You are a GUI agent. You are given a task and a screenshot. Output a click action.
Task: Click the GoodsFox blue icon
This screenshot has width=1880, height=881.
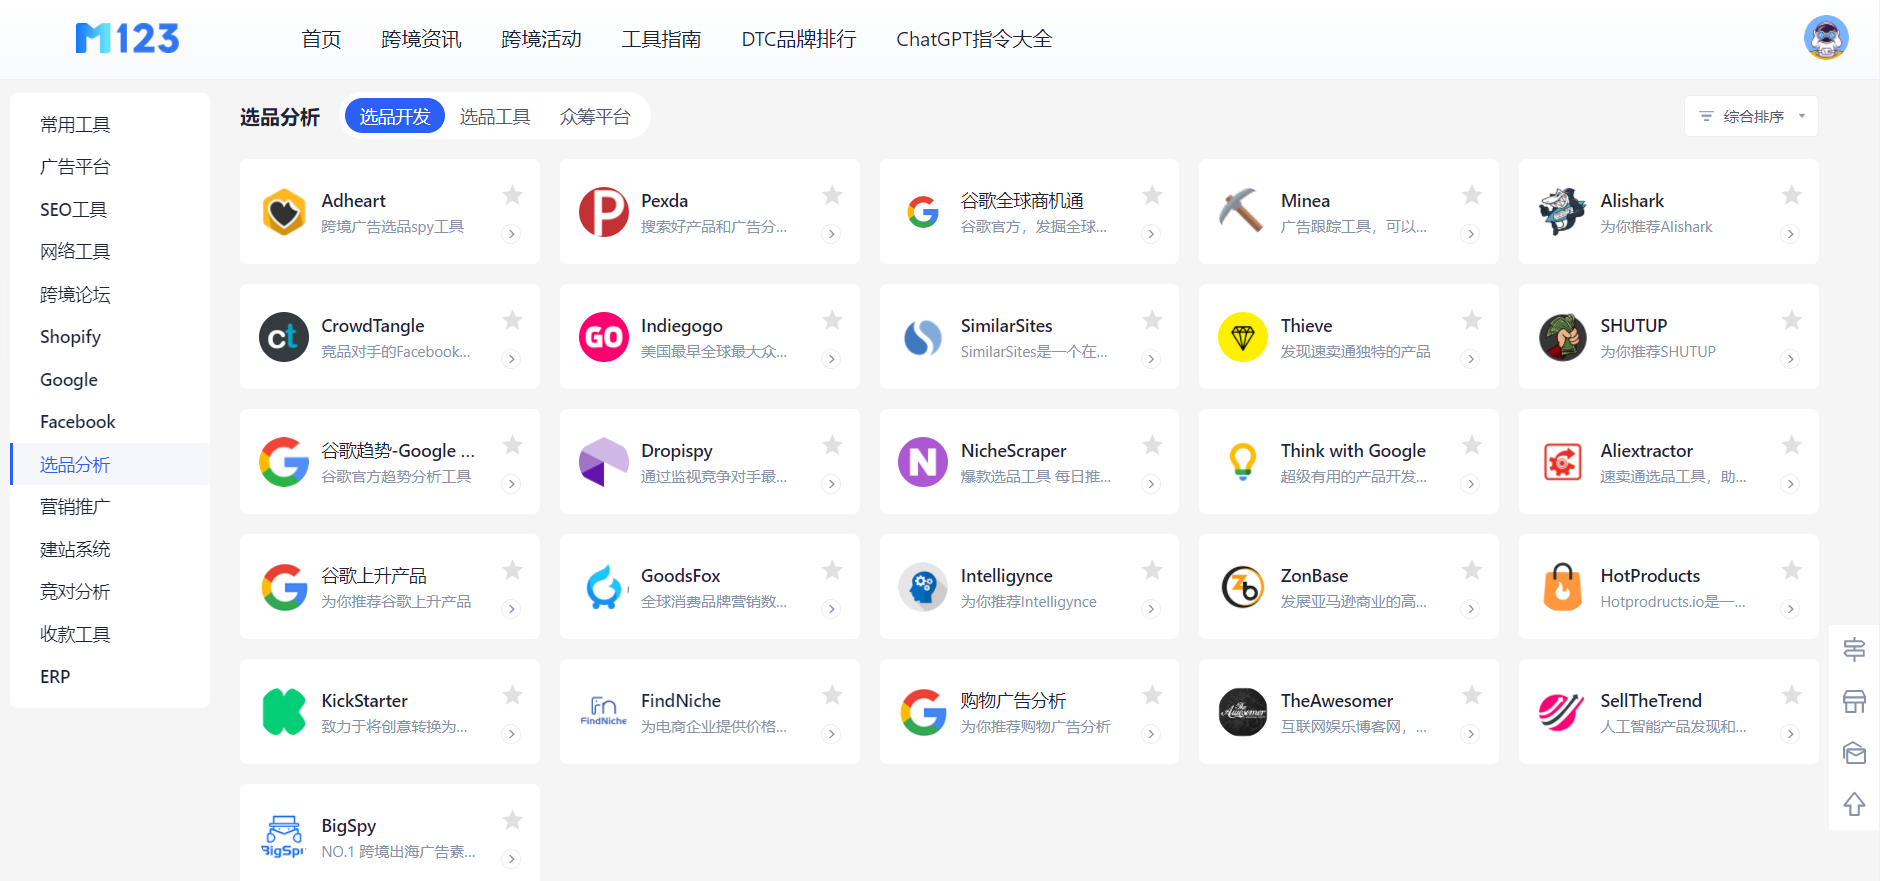tap(604, 587)
